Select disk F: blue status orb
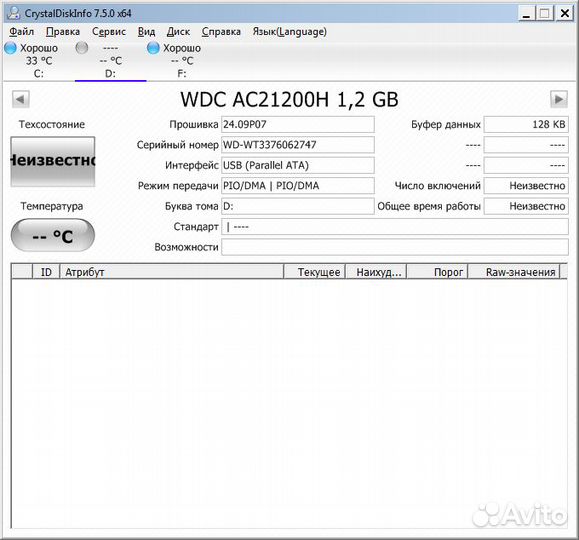 click(153, 48)
